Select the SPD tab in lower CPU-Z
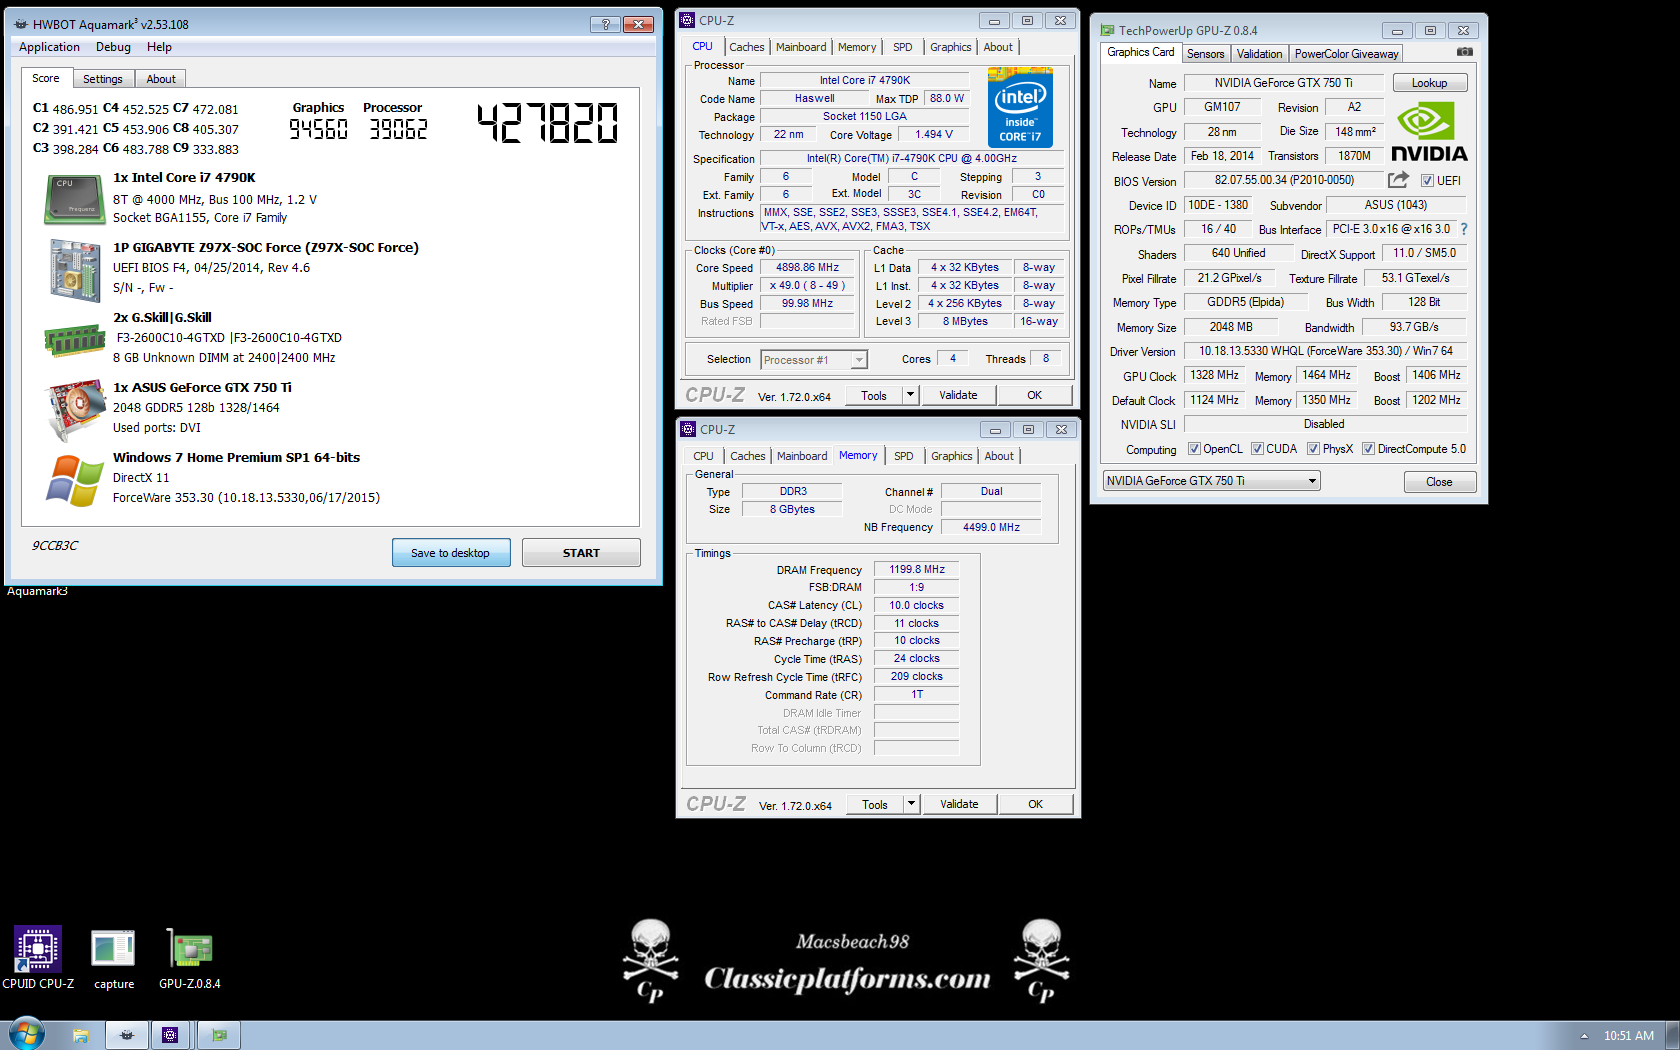 pos(903,456)
